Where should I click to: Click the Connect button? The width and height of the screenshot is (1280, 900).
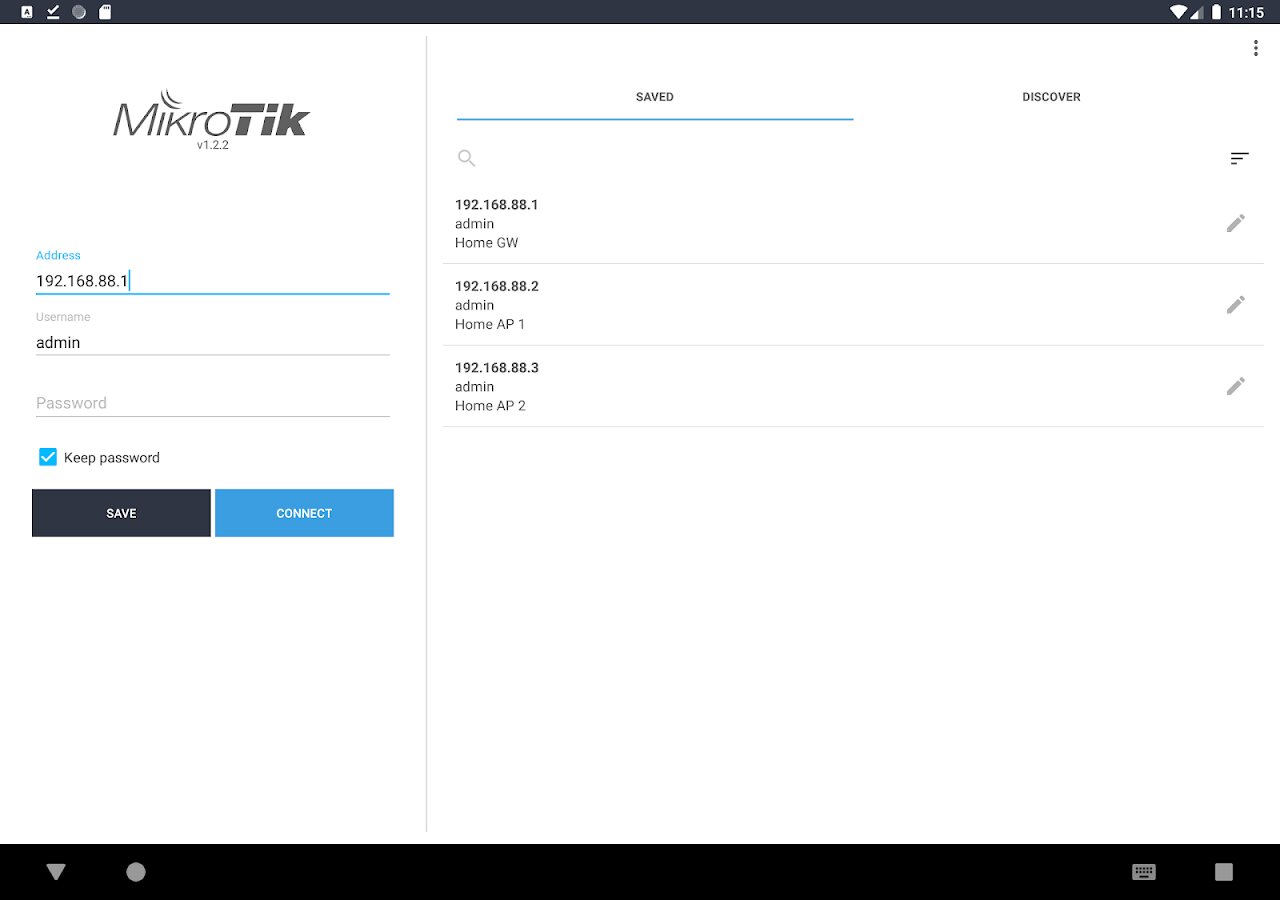304,513
